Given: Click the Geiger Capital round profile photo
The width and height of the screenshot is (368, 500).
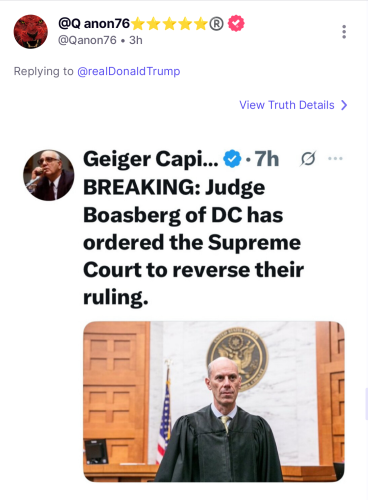Looking at the screenshot, I should click(x=49, y=175).
